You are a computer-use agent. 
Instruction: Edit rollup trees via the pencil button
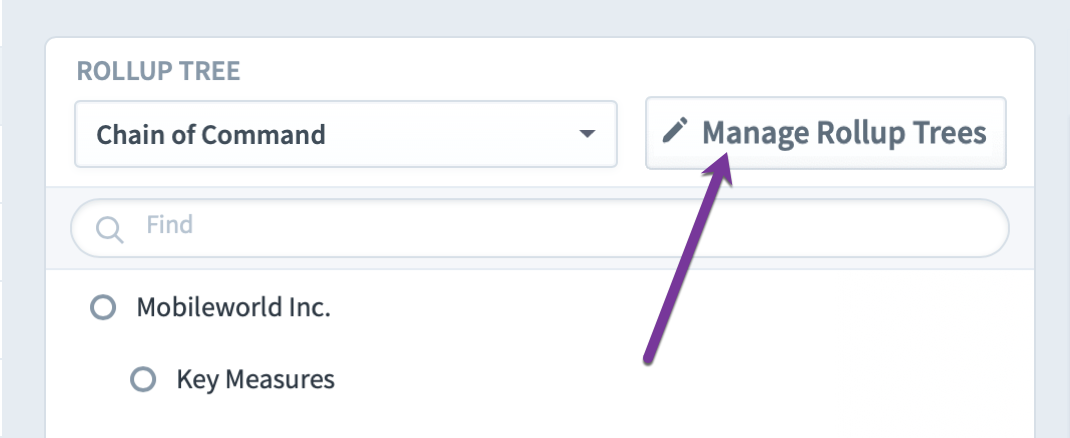click(826, 132)
